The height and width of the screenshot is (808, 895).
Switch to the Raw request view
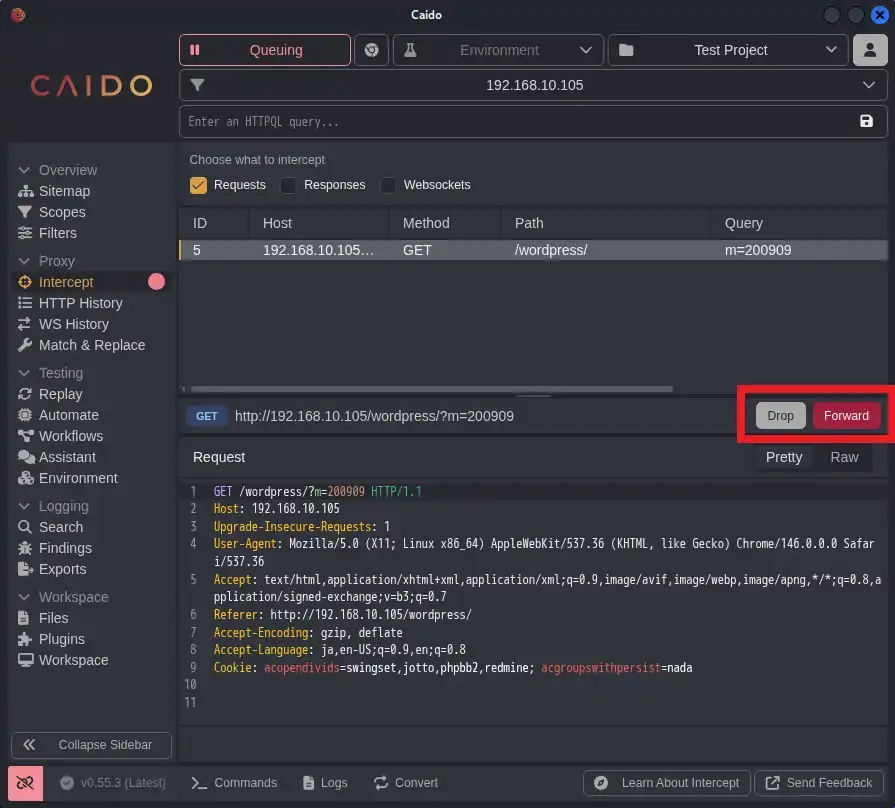coord(844,457)
